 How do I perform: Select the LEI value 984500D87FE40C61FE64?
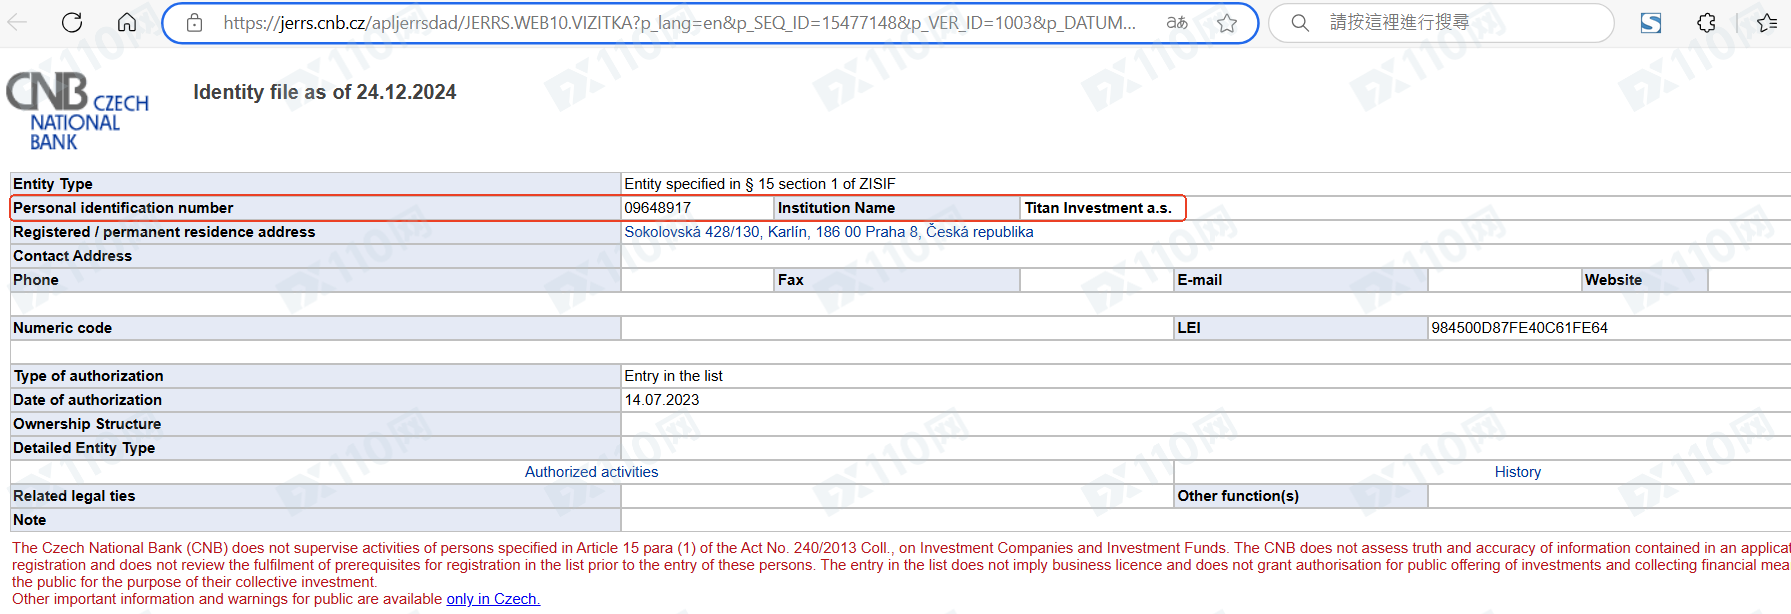pyautogui.click(x=1520, y=328)
